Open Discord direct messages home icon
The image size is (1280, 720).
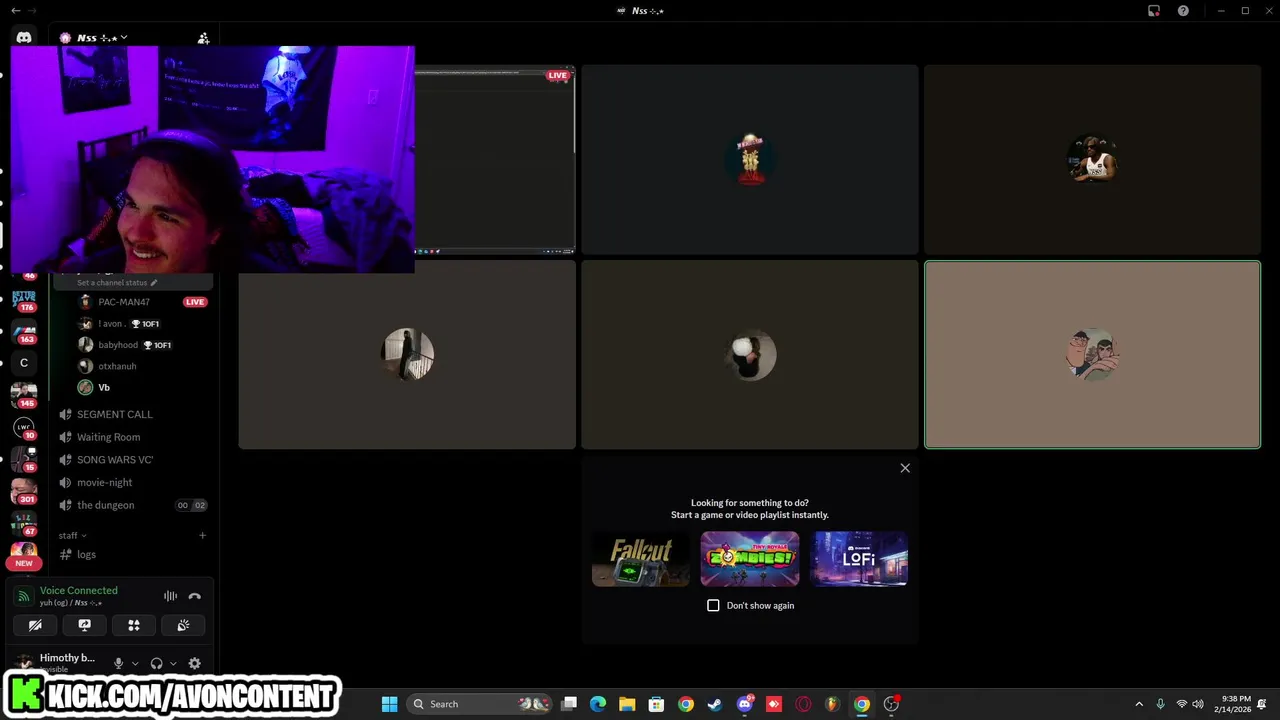click(x=24, y=37)
